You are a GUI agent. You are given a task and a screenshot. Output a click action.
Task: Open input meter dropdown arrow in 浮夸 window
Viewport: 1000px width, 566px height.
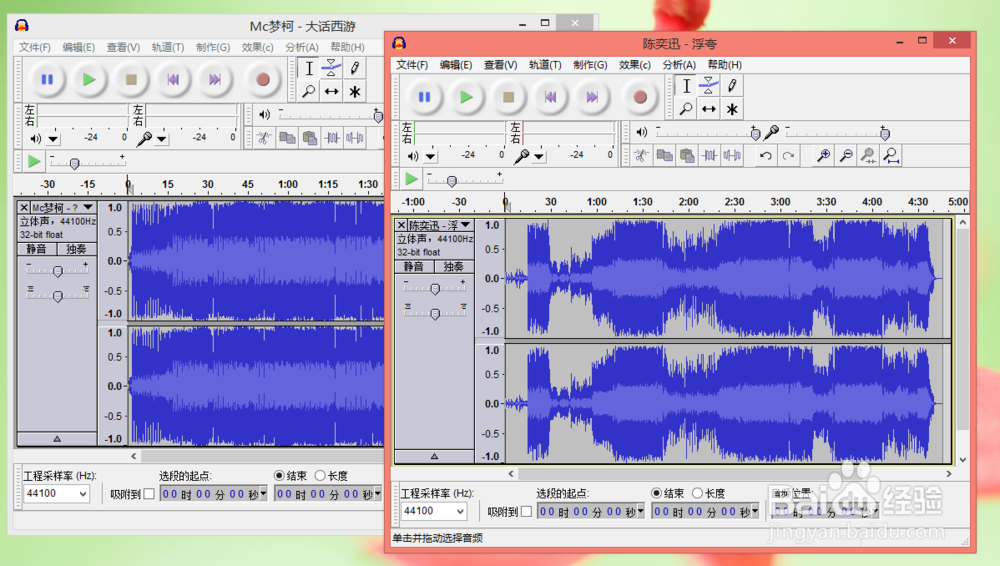(x=540, y=156)
